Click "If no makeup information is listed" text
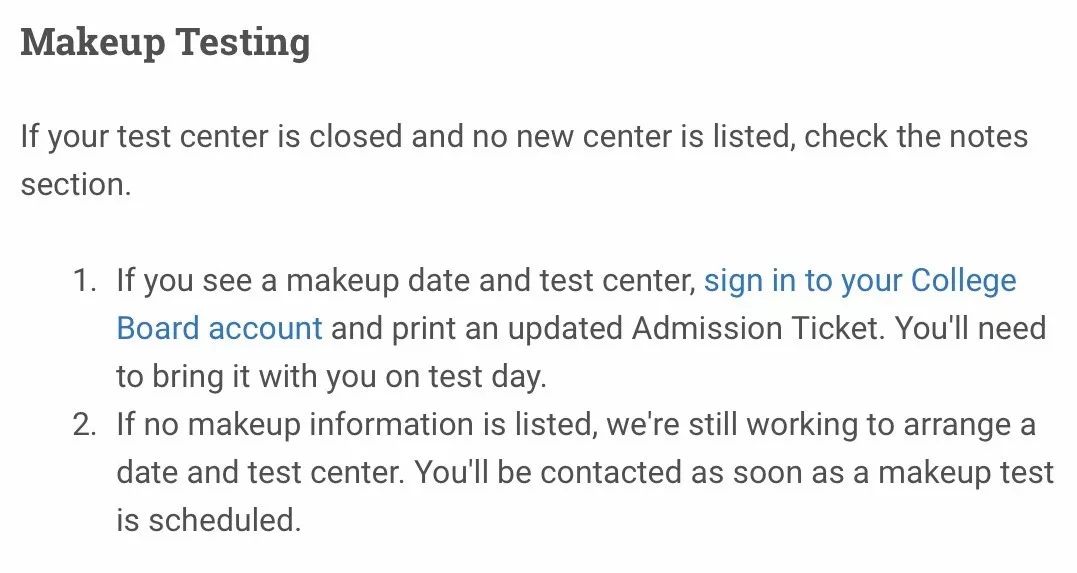 (x=355, y=425)
